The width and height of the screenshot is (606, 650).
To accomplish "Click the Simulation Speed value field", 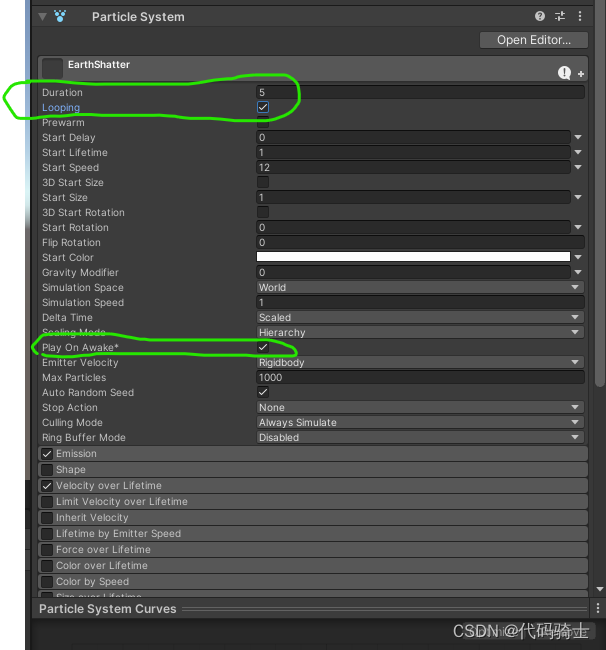I will point(420,302).
